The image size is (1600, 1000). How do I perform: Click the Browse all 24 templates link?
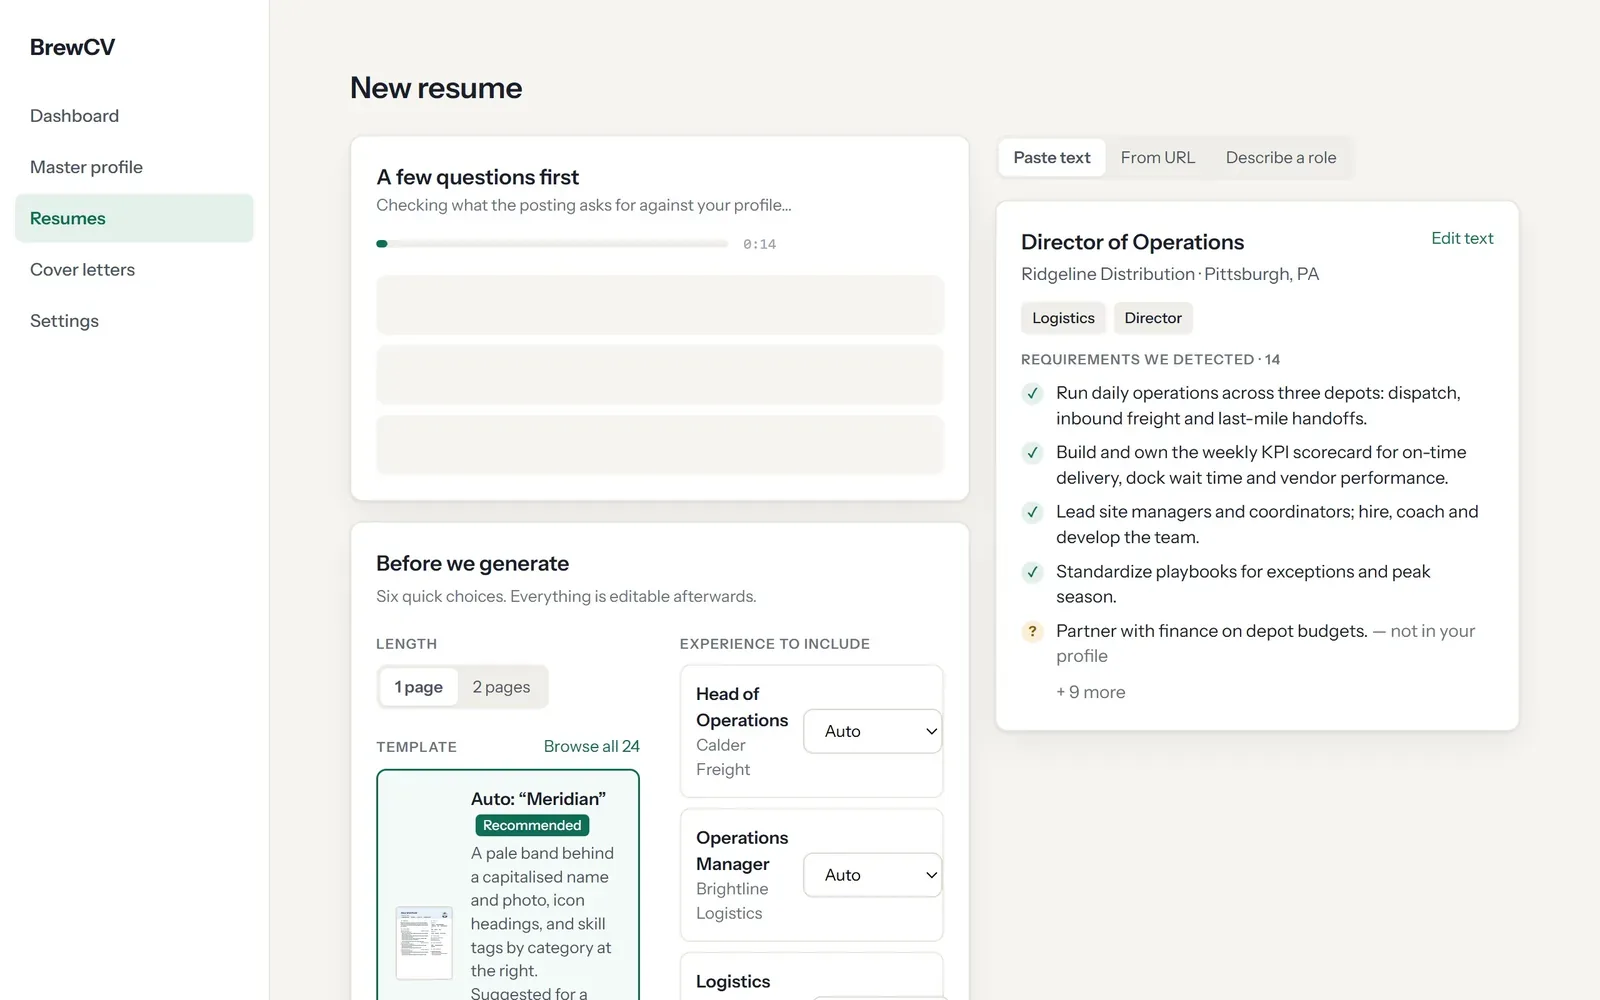591,746
